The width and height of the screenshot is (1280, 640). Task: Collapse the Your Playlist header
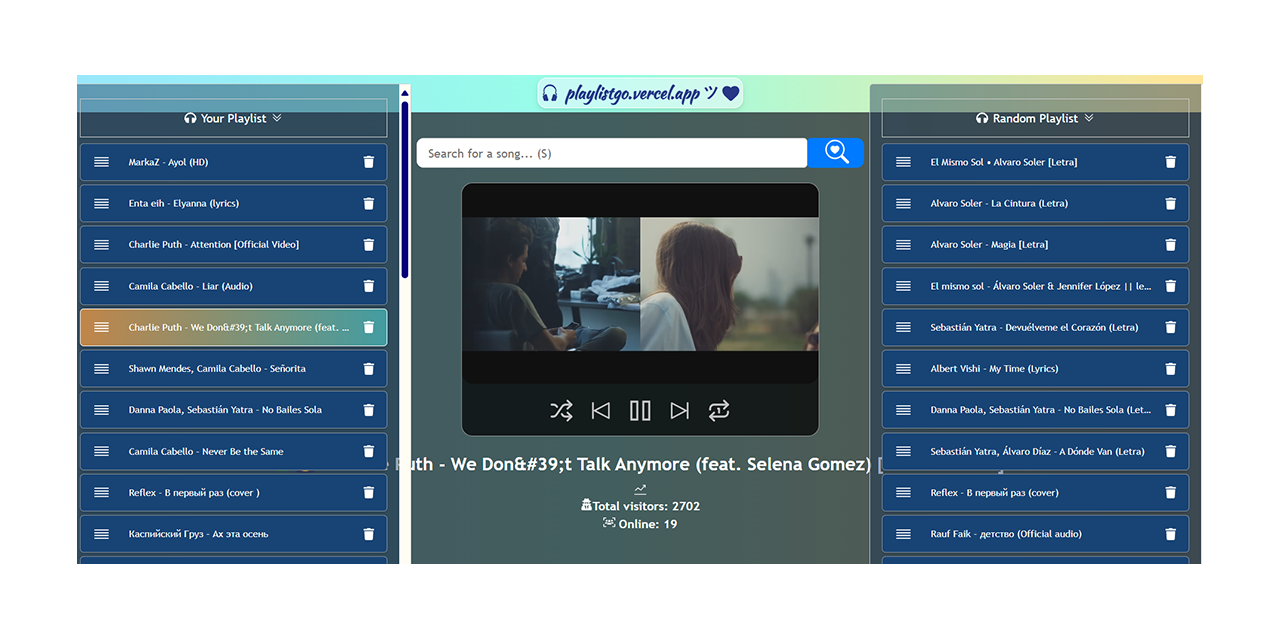tap(233, 118)
